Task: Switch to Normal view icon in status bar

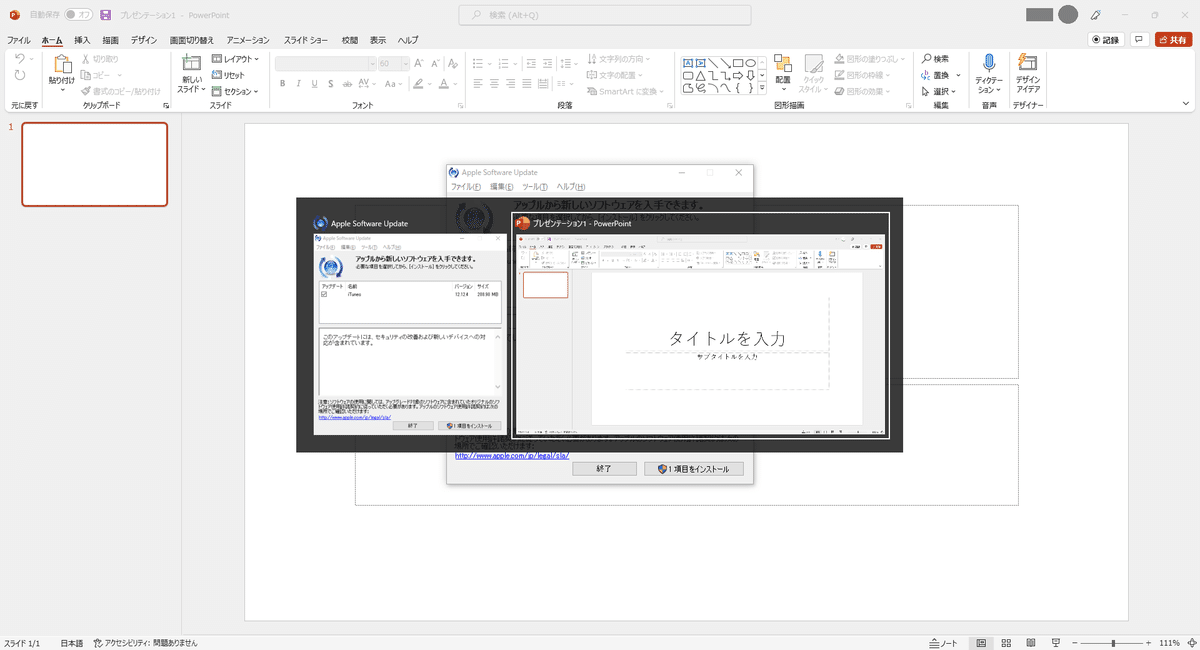Action: 982,643
